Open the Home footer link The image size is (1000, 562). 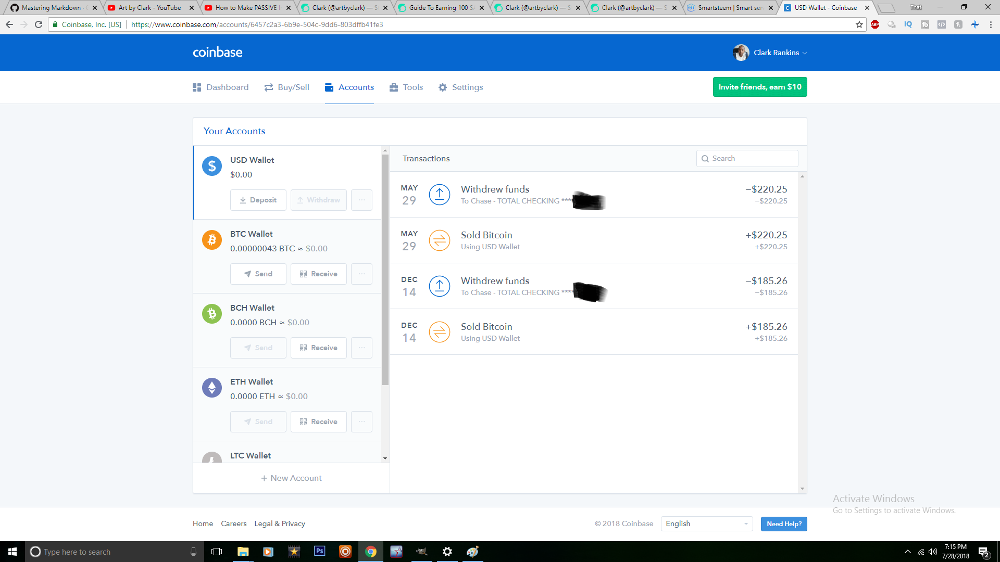point(203,524)
